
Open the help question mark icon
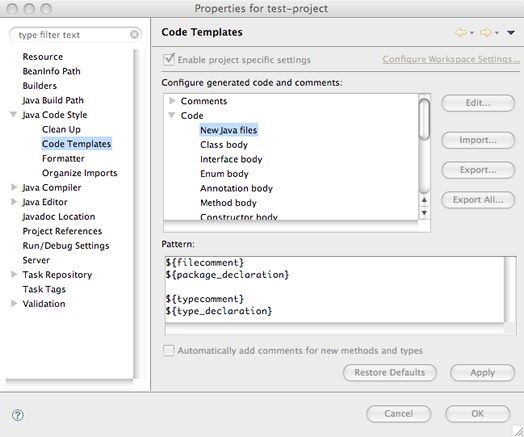[18, 415]
